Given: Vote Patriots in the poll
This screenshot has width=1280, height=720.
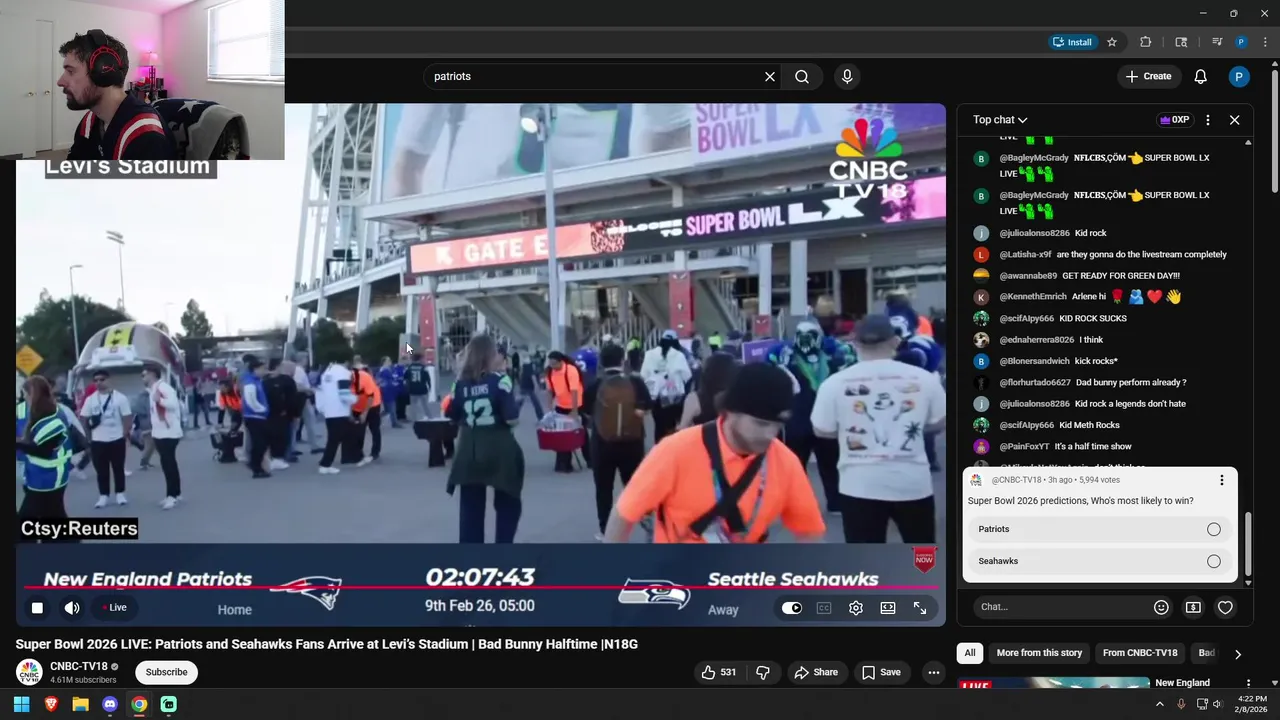Looking at the screenshot, I should tap(1100, 529).
